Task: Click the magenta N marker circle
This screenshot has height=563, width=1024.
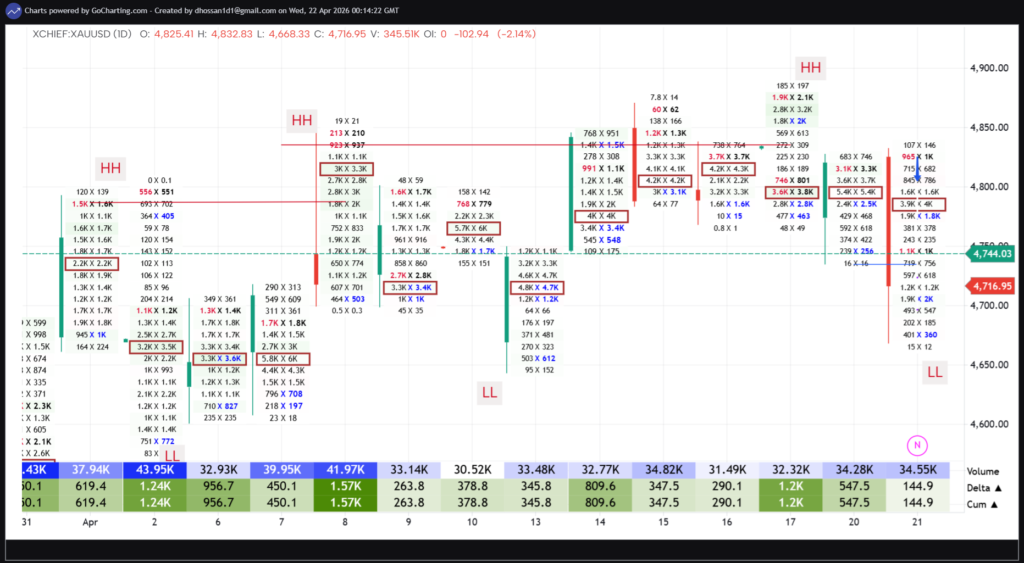Action: (x=916, y=445)
